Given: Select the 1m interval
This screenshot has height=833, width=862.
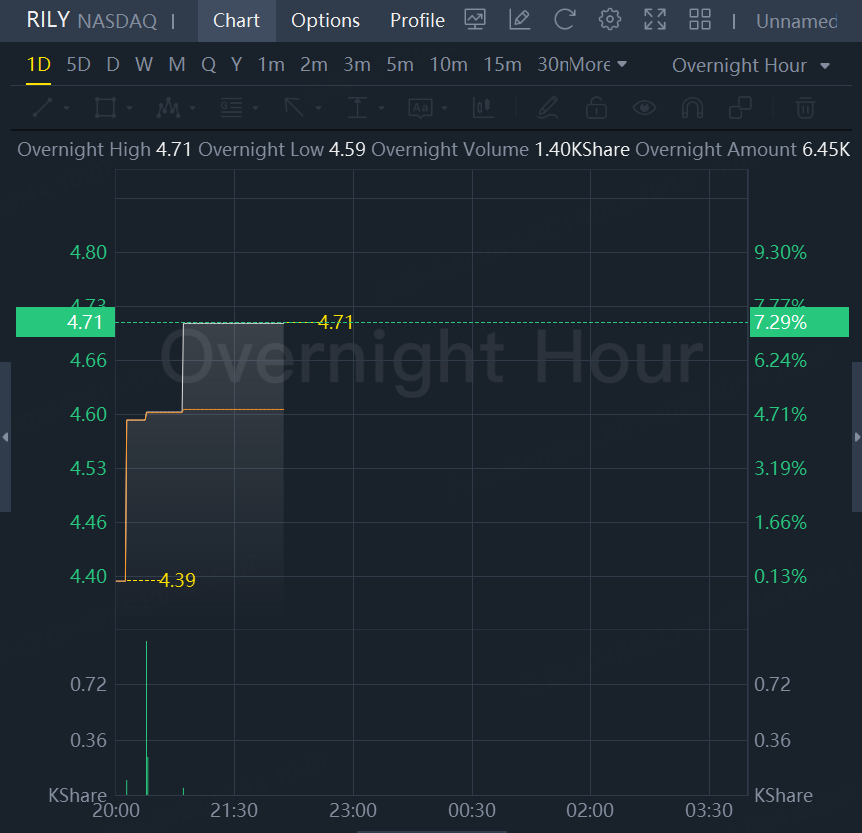Looking at the screenshot, I should click(x=271, y=65).
